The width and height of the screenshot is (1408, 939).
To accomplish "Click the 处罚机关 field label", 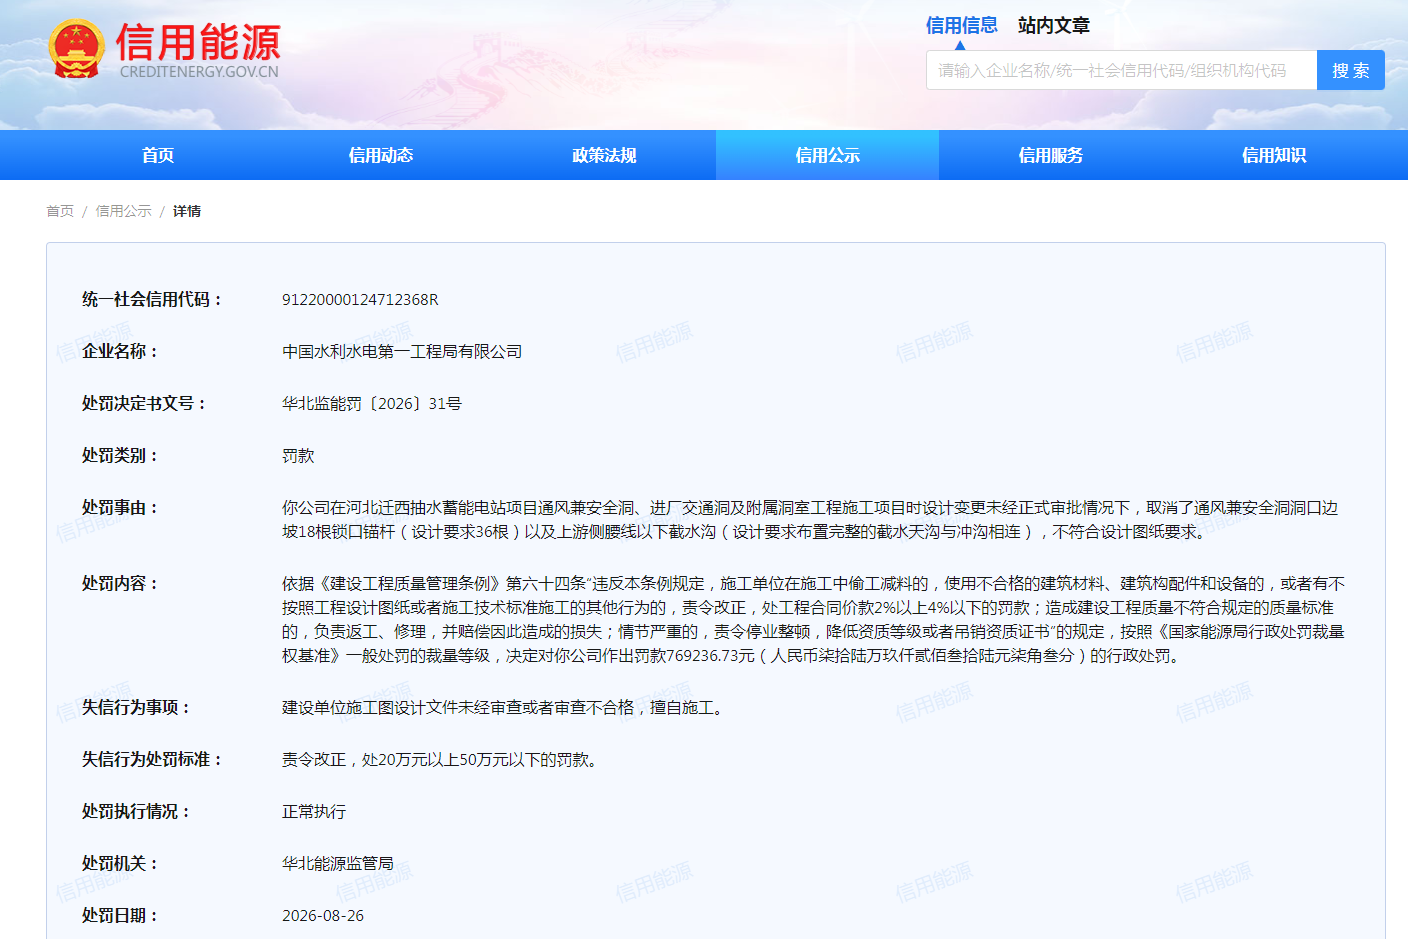I will point(120,864).
